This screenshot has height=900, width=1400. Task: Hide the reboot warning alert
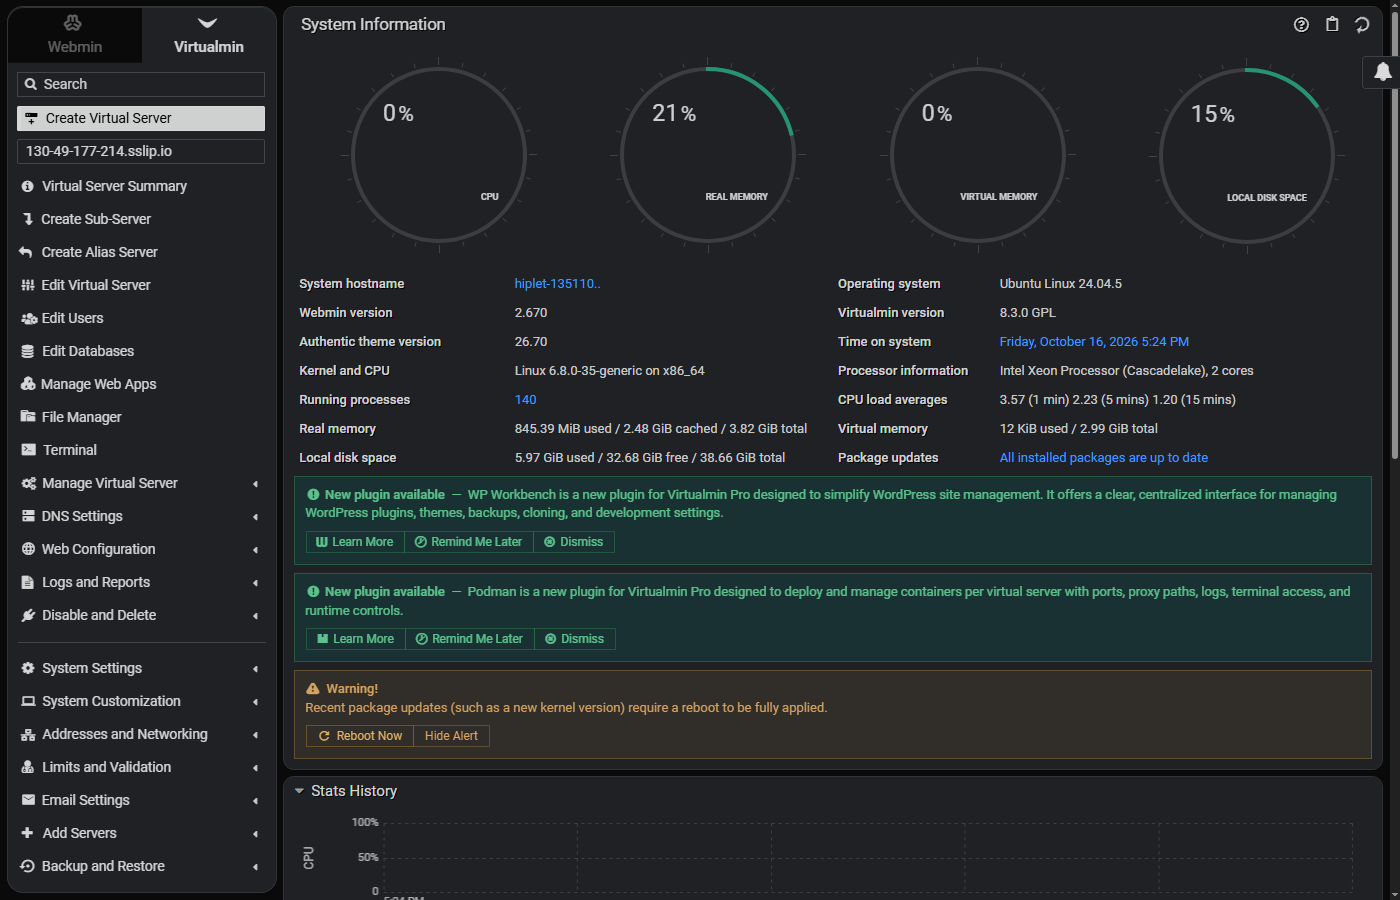click(451, 736)
